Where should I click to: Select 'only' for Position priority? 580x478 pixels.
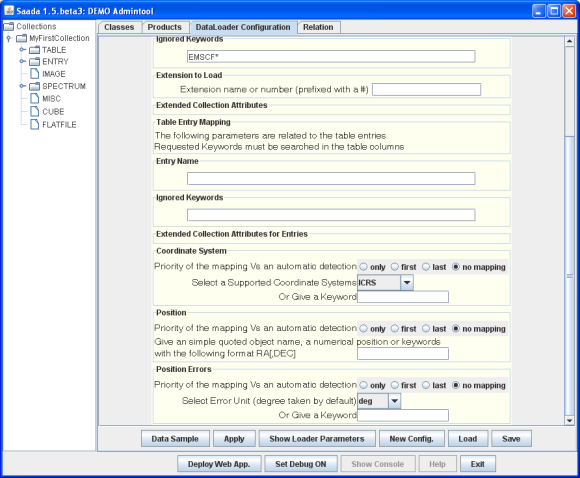click(x=364, y=329)
